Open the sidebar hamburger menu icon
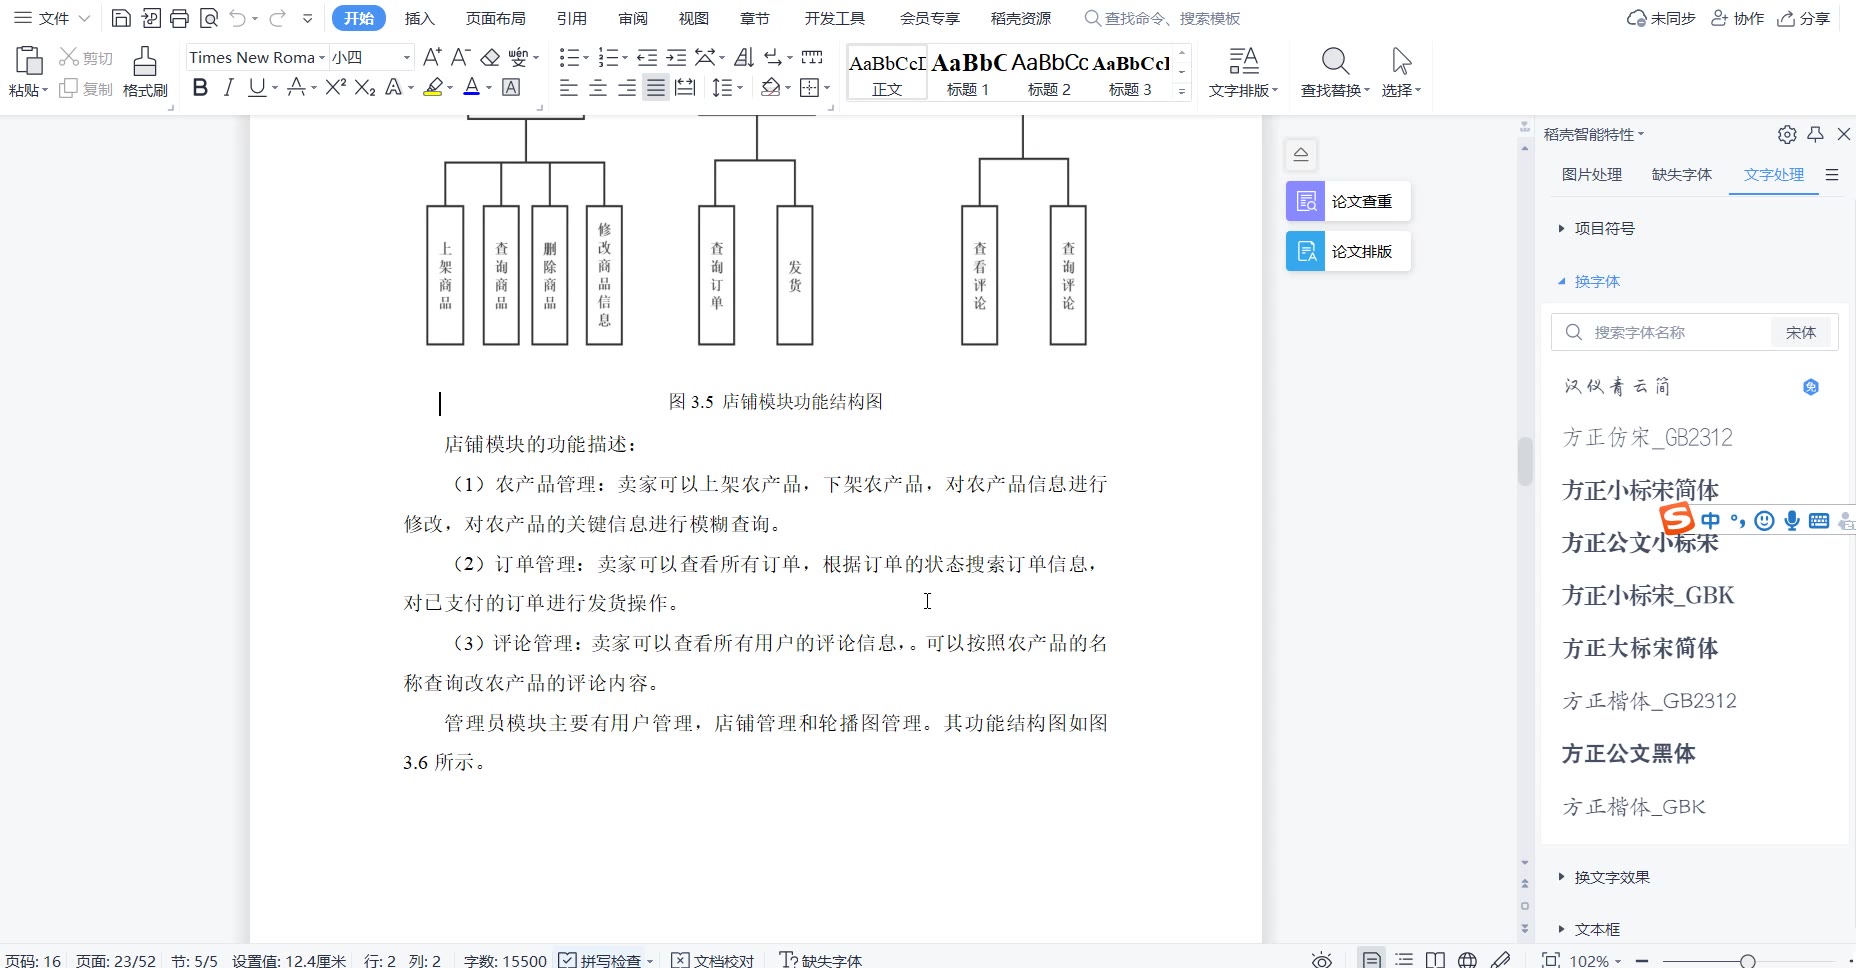Screen dimensions: 1856x968 tap(1832, 175)
